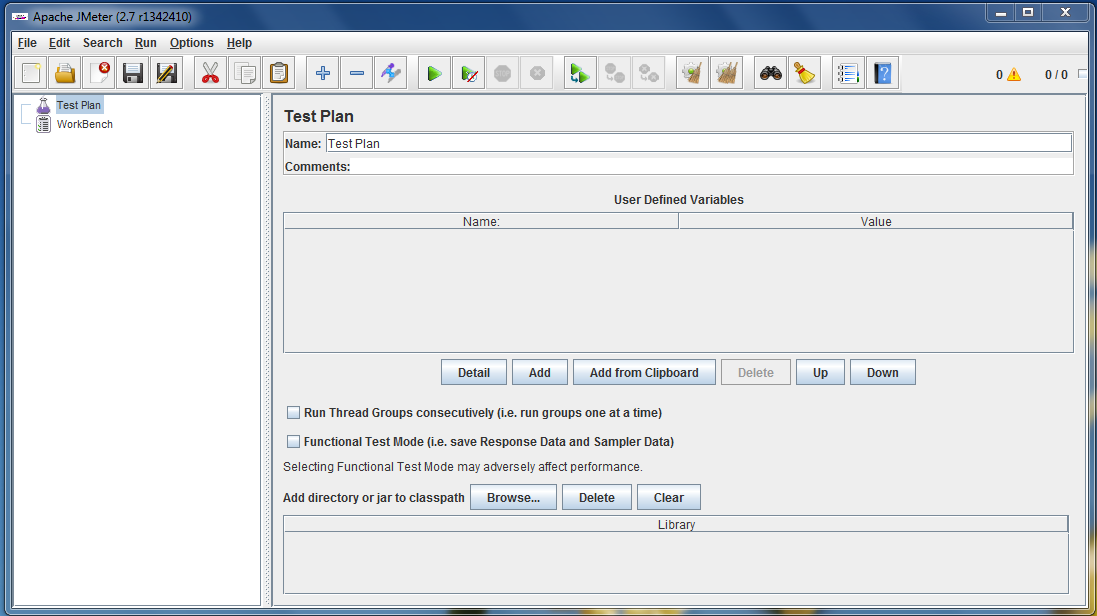Select the Start no pauses debug run icon
This screenshot has width=1097, height=616.
[467, 72]
